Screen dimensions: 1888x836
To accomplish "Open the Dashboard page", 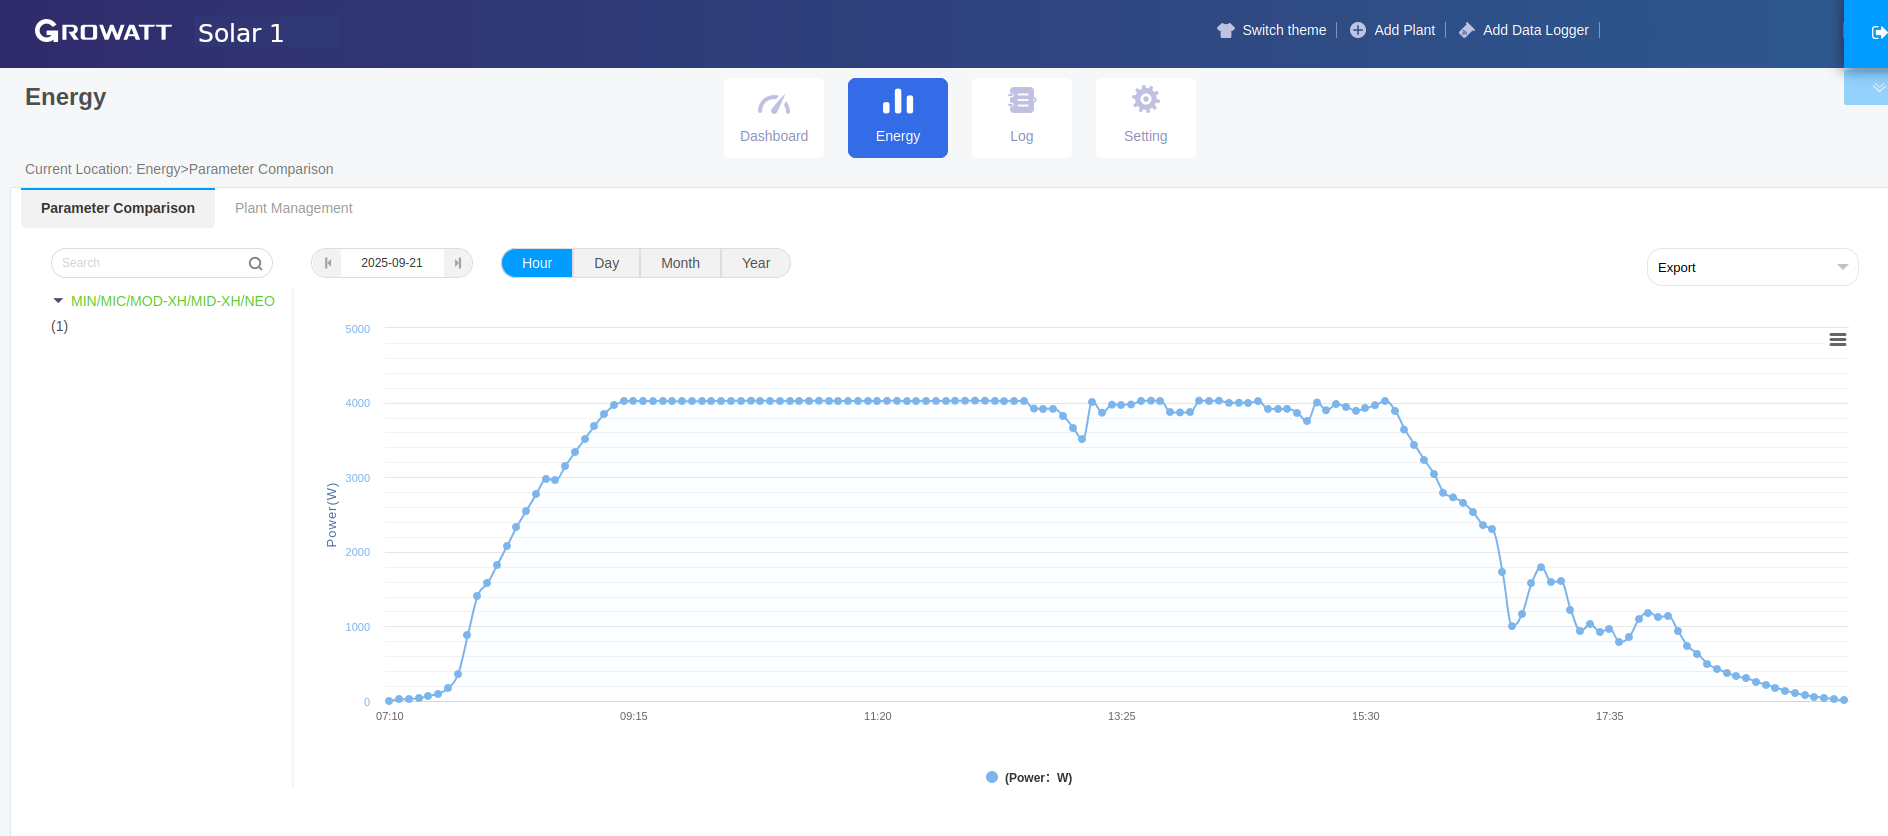I will [774, 118].
